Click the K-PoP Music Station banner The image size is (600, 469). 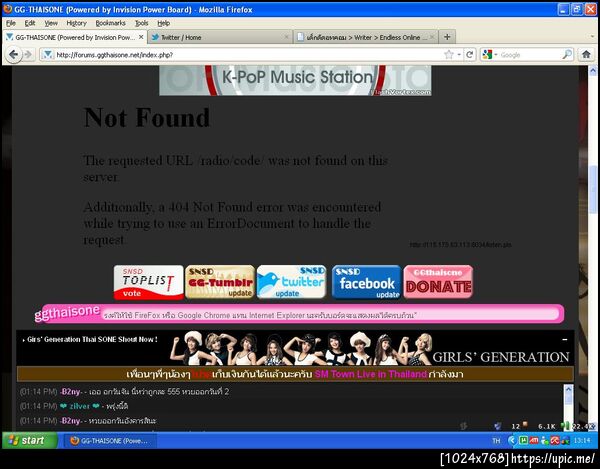pyautogui.click(x=295, y=80)
